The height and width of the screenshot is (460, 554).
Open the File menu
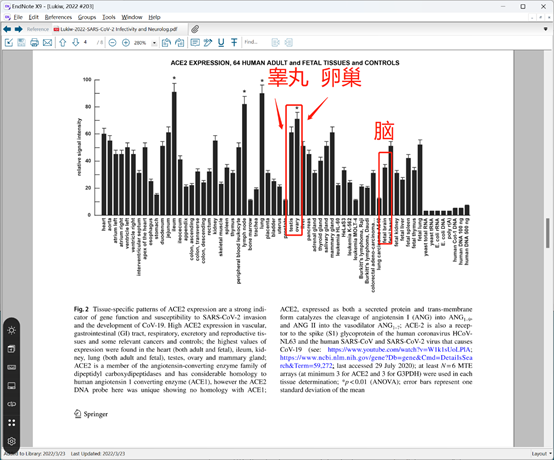18,17
